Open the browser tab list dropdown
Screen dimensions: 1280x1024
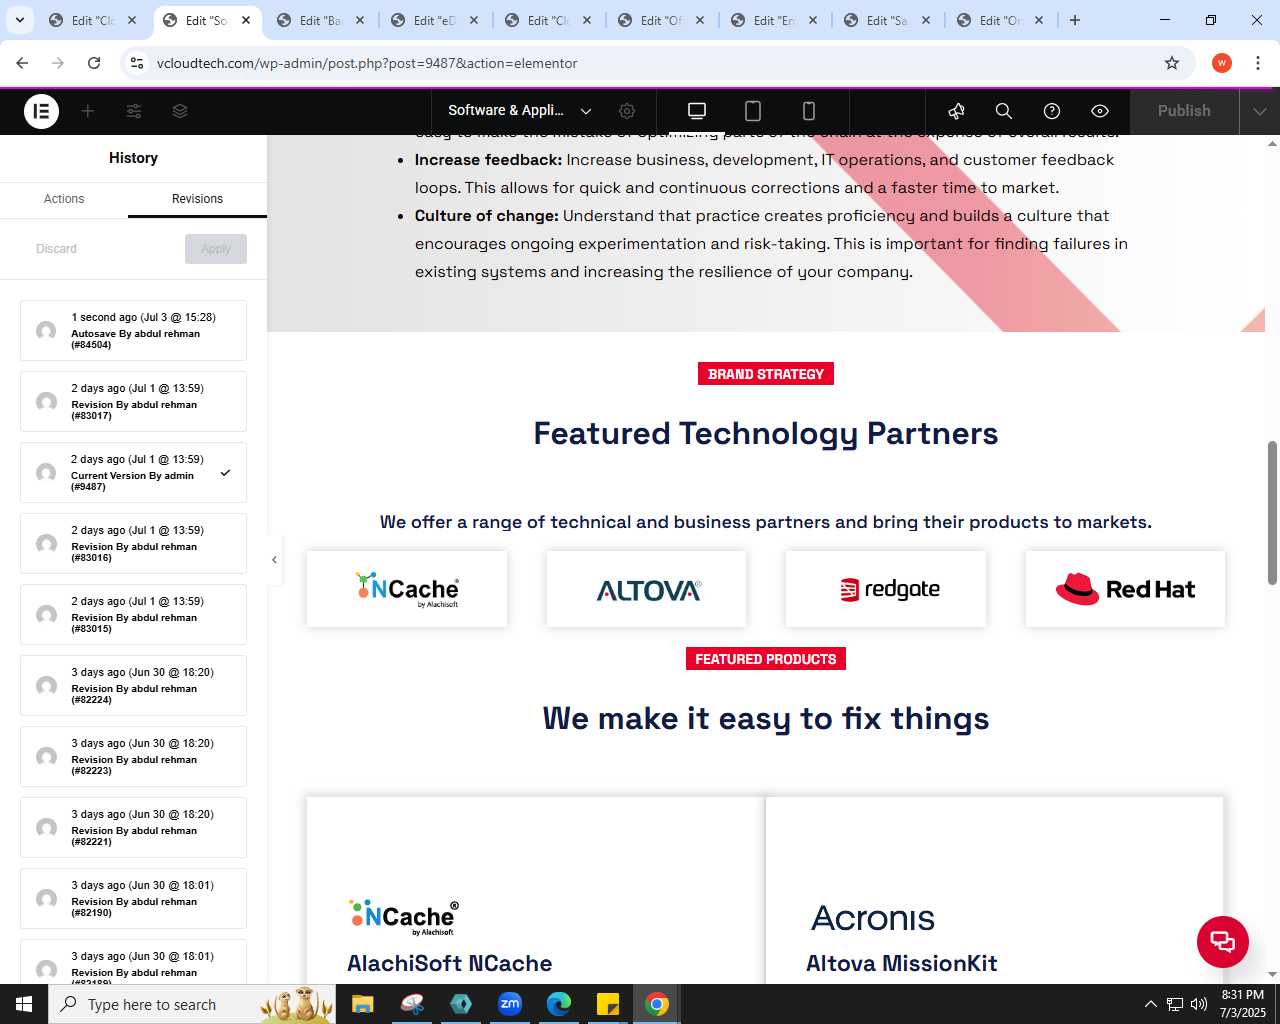click(19, 20)
